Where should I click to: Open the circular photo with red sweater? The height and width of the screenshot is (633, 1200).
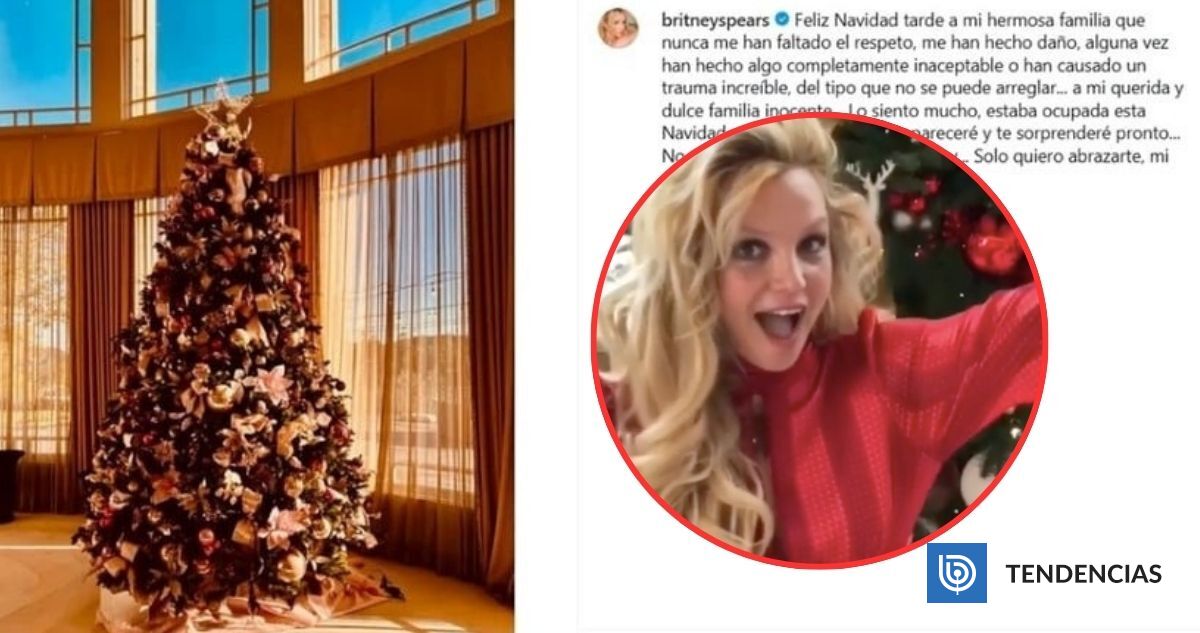click(x=819, y=341)
